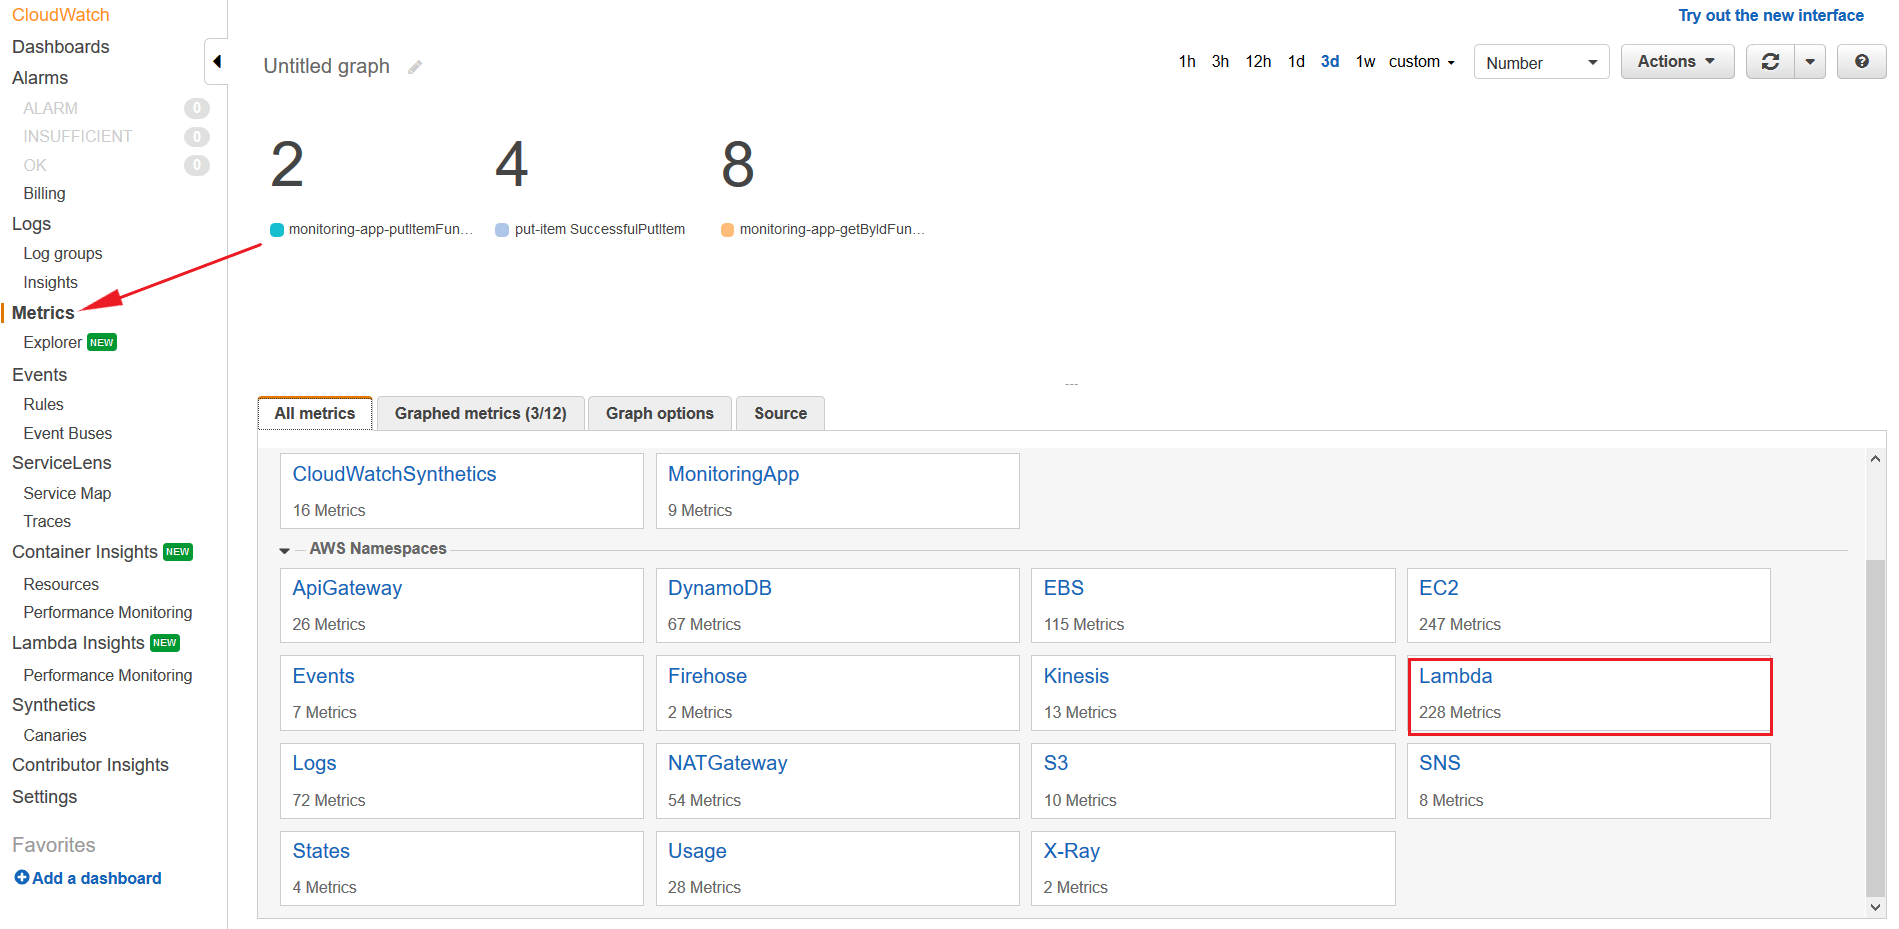Select 3d time range

click(x=1330, y=62)
